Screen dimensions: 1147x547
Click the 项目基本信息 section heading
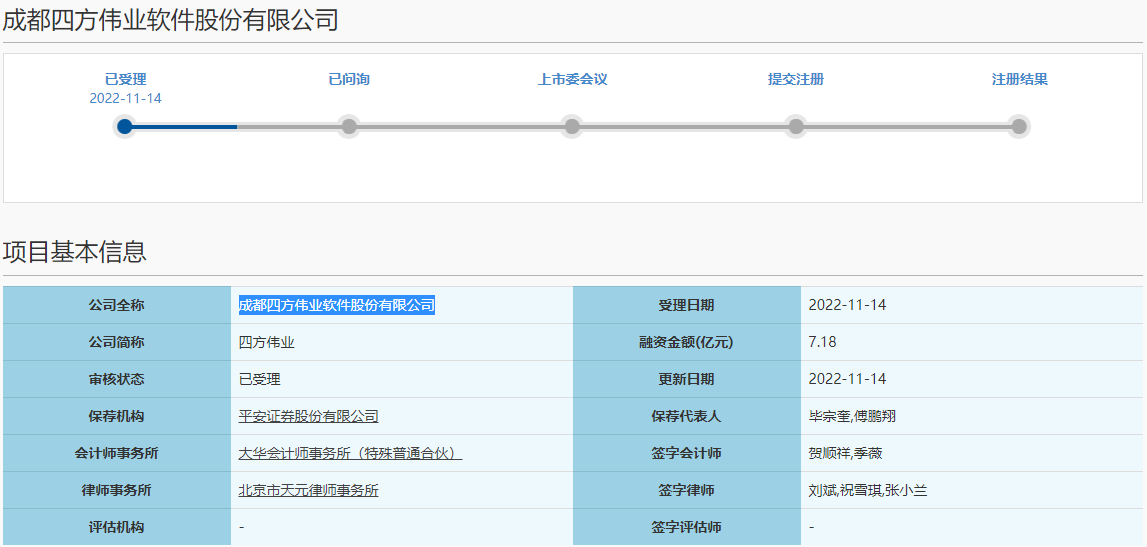(75, 251)
